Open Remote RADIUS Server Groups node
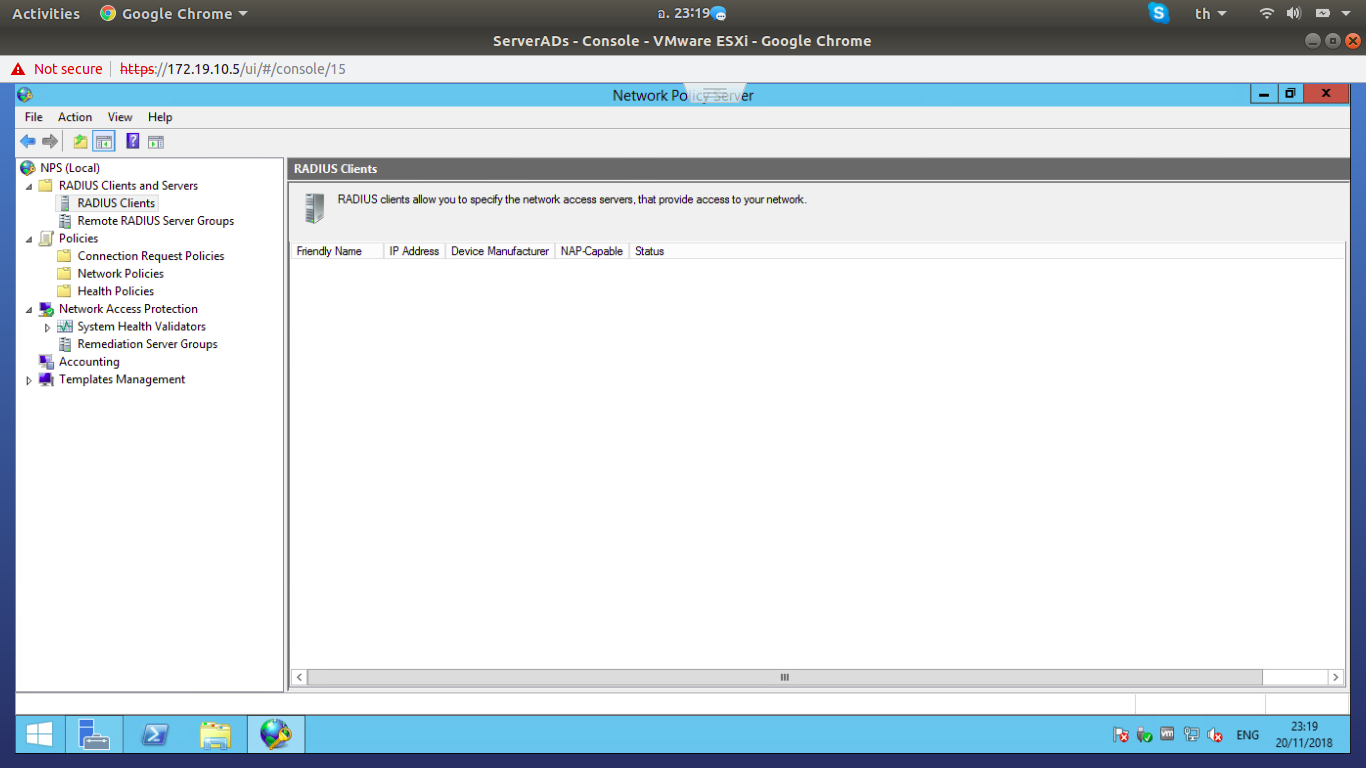 coord(156,221)
